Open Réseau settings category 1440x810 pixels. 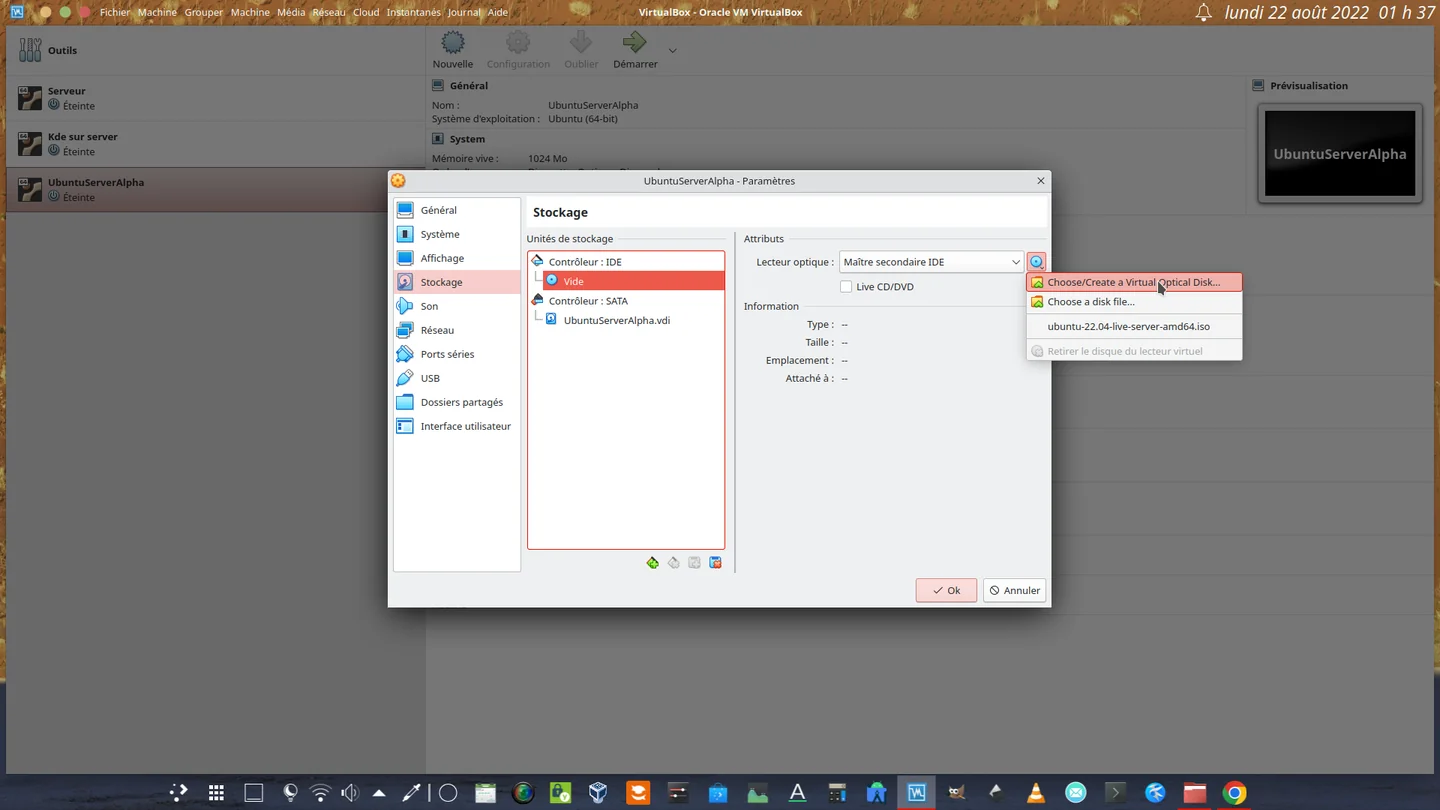coord(457,330)
